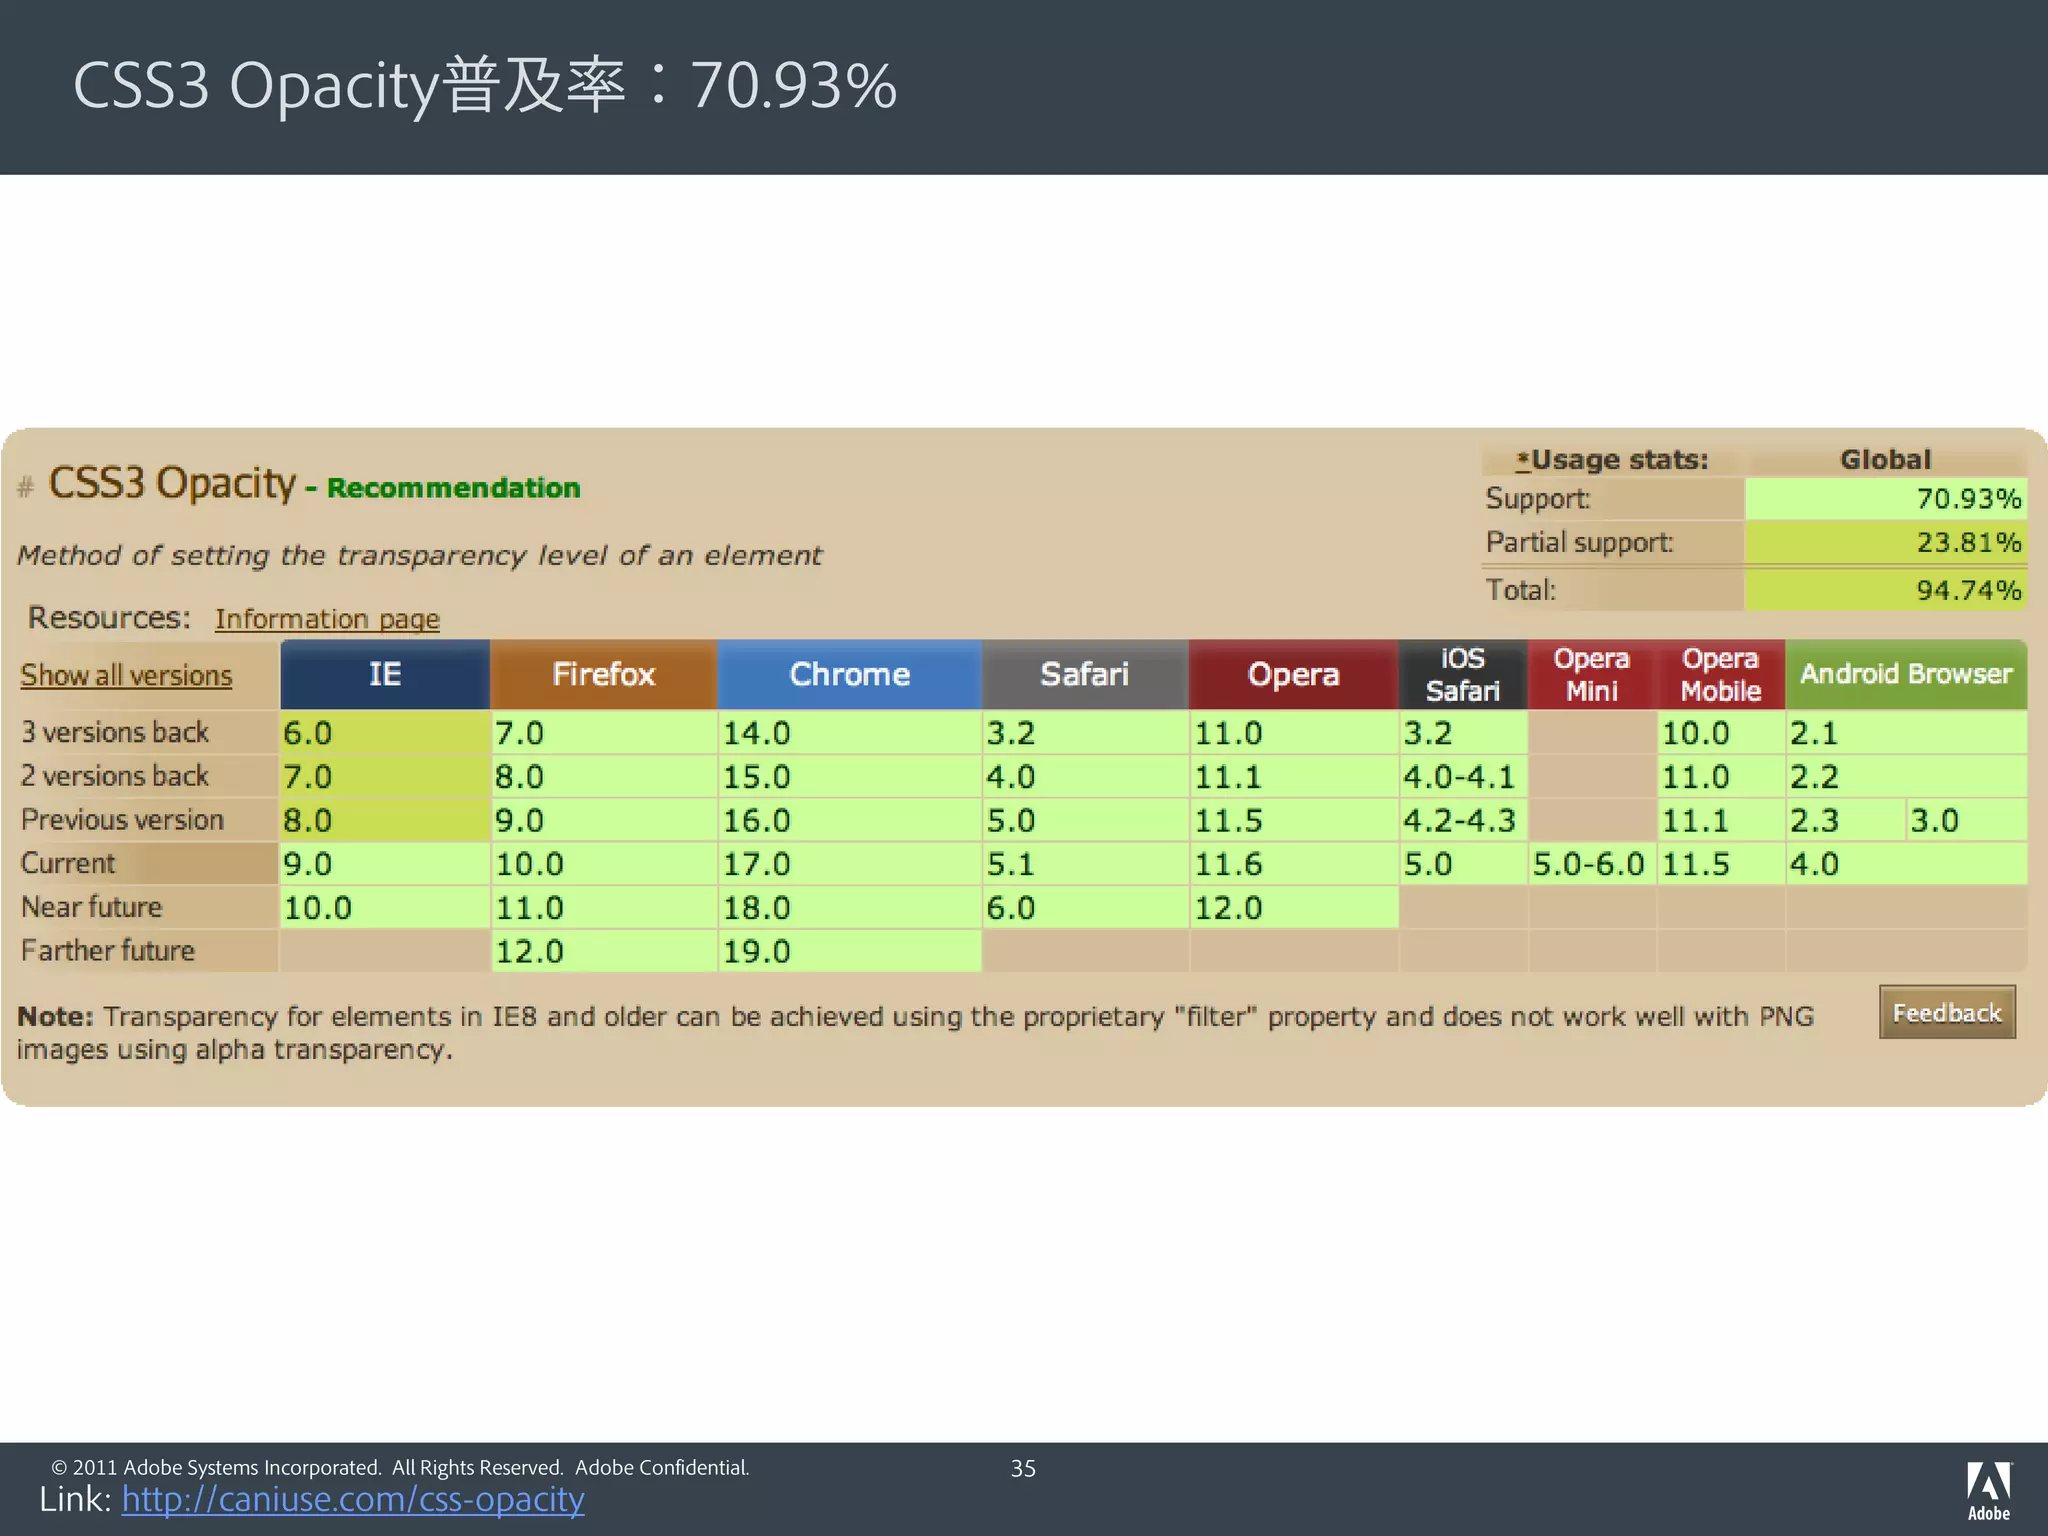Click IE version 6.0 cell
Screen dimensions: 2048x1536
385,733
